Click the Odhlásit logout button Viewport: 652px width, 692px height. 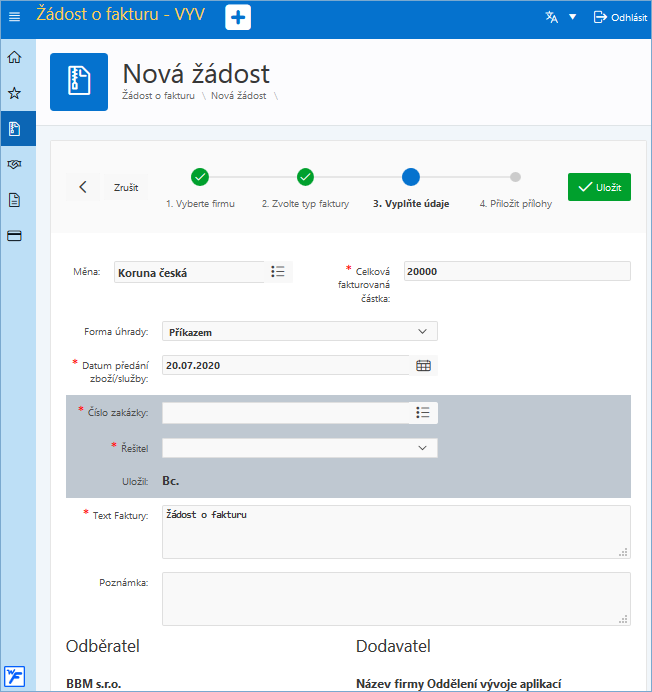620,17
